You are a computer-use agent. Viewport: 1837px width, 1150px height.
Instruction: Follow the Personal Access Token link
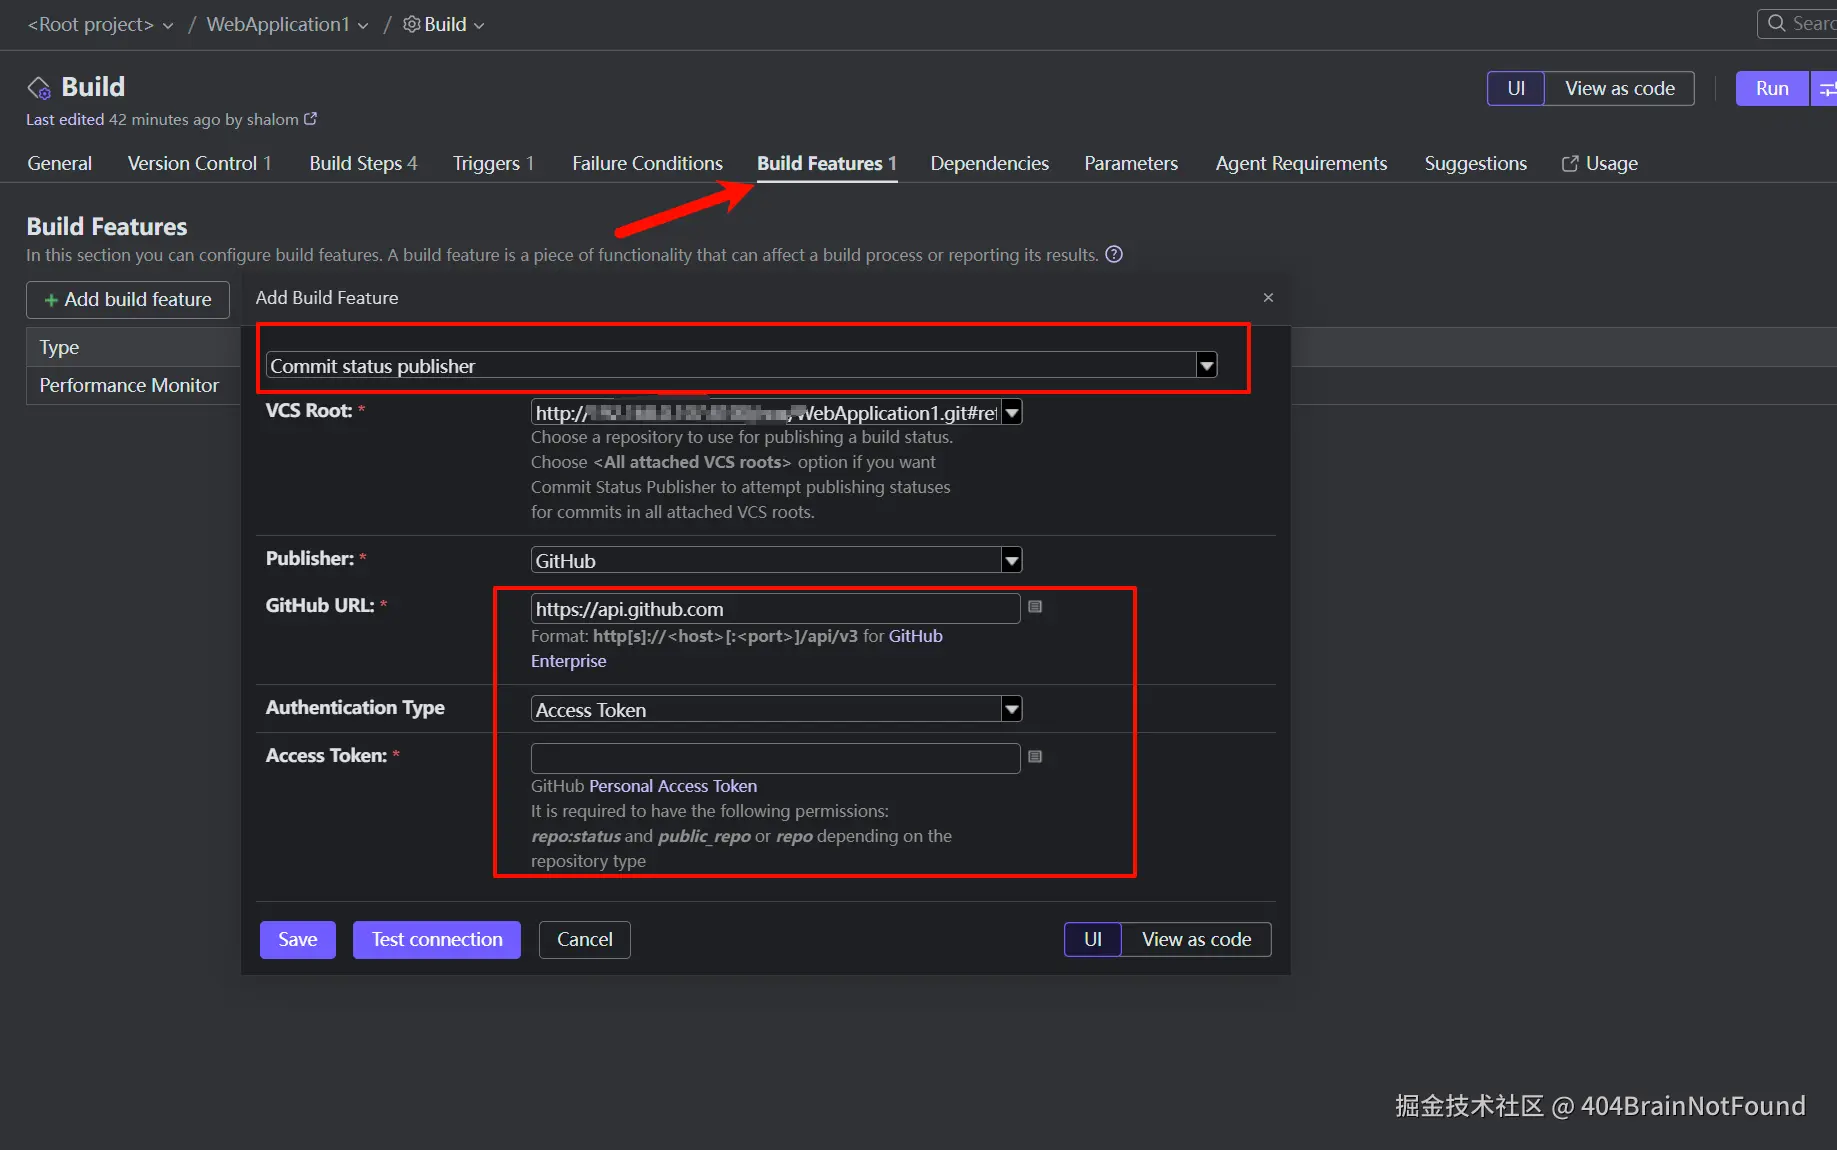(x=672, y=787)
